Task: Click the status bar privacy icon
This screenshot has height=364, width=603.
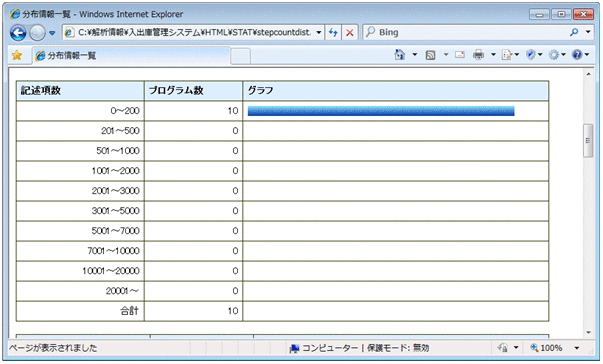Action: click(x=503, y=348)
